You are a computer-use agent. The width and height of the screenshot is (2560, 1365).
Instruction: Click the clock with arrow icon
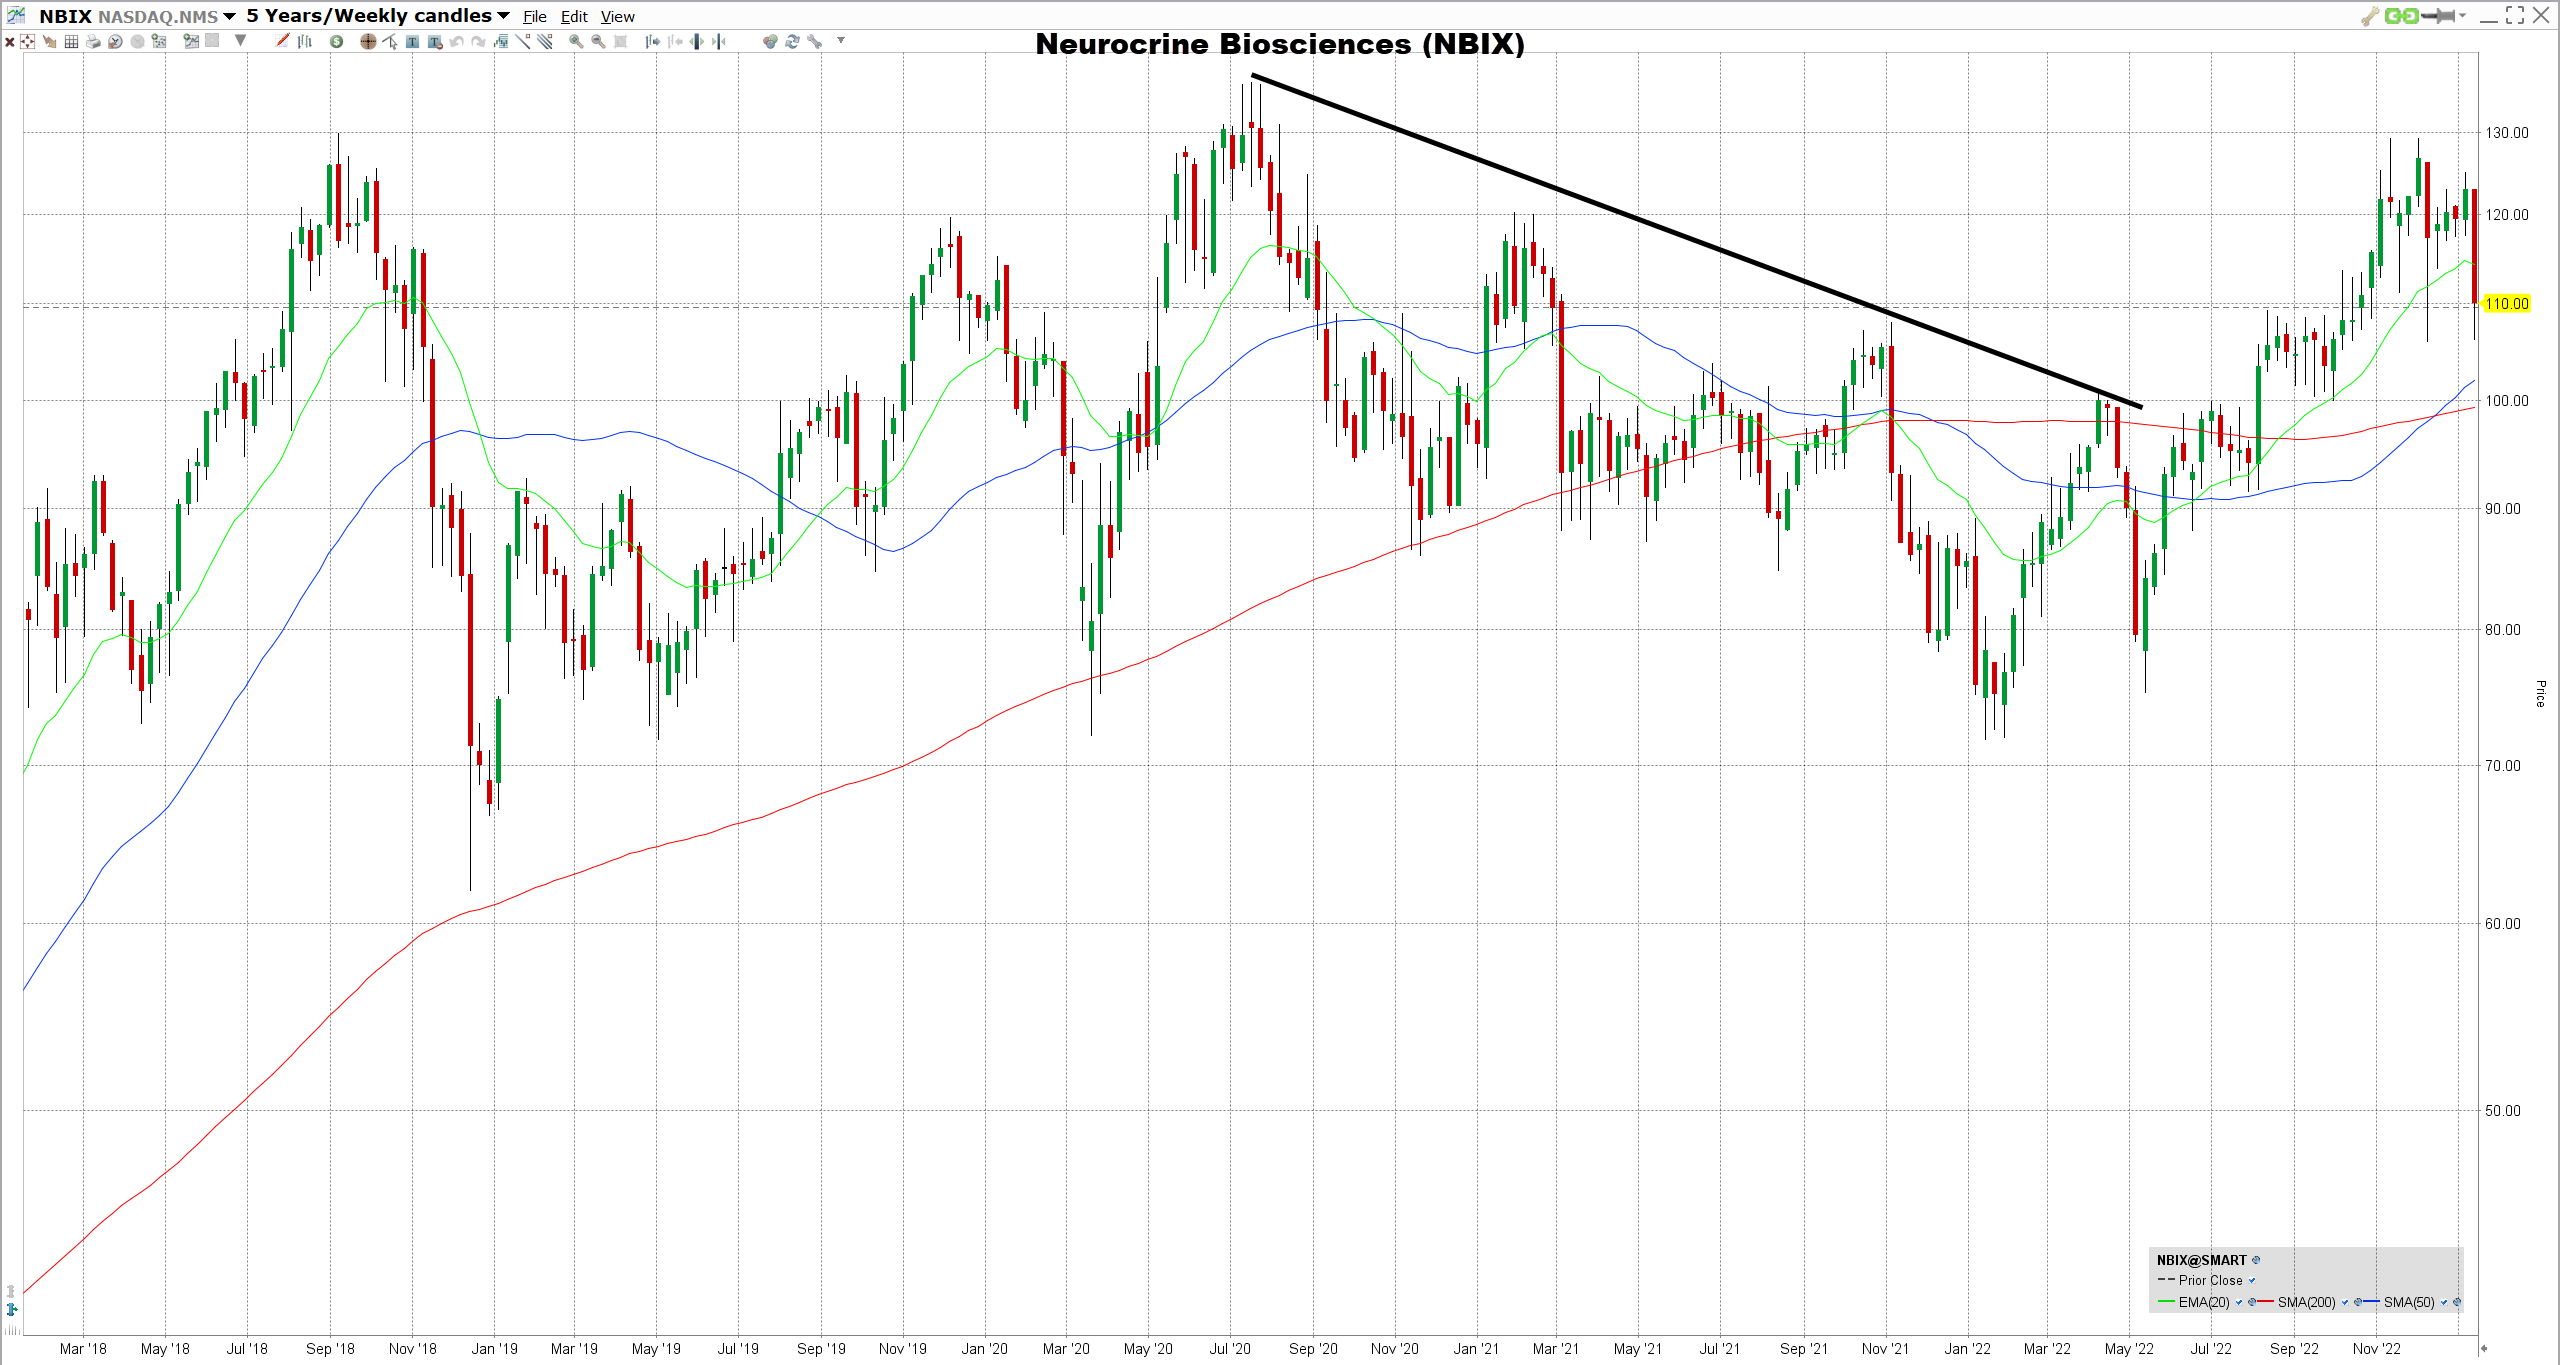(115, 41)
